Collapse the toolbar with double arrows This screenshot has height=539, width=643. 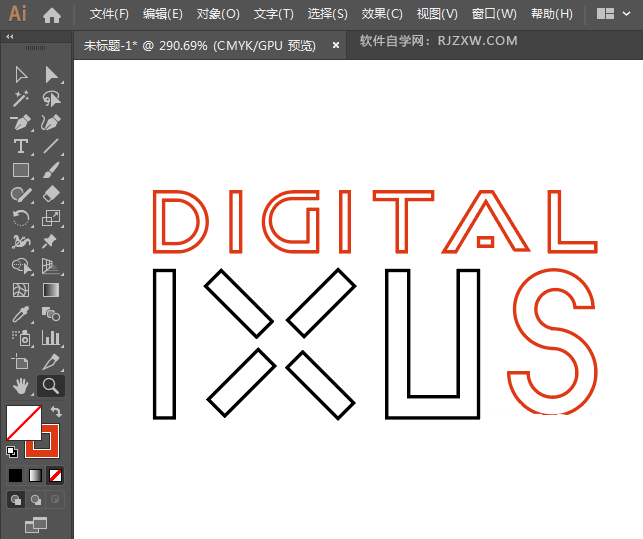point(10,37)
